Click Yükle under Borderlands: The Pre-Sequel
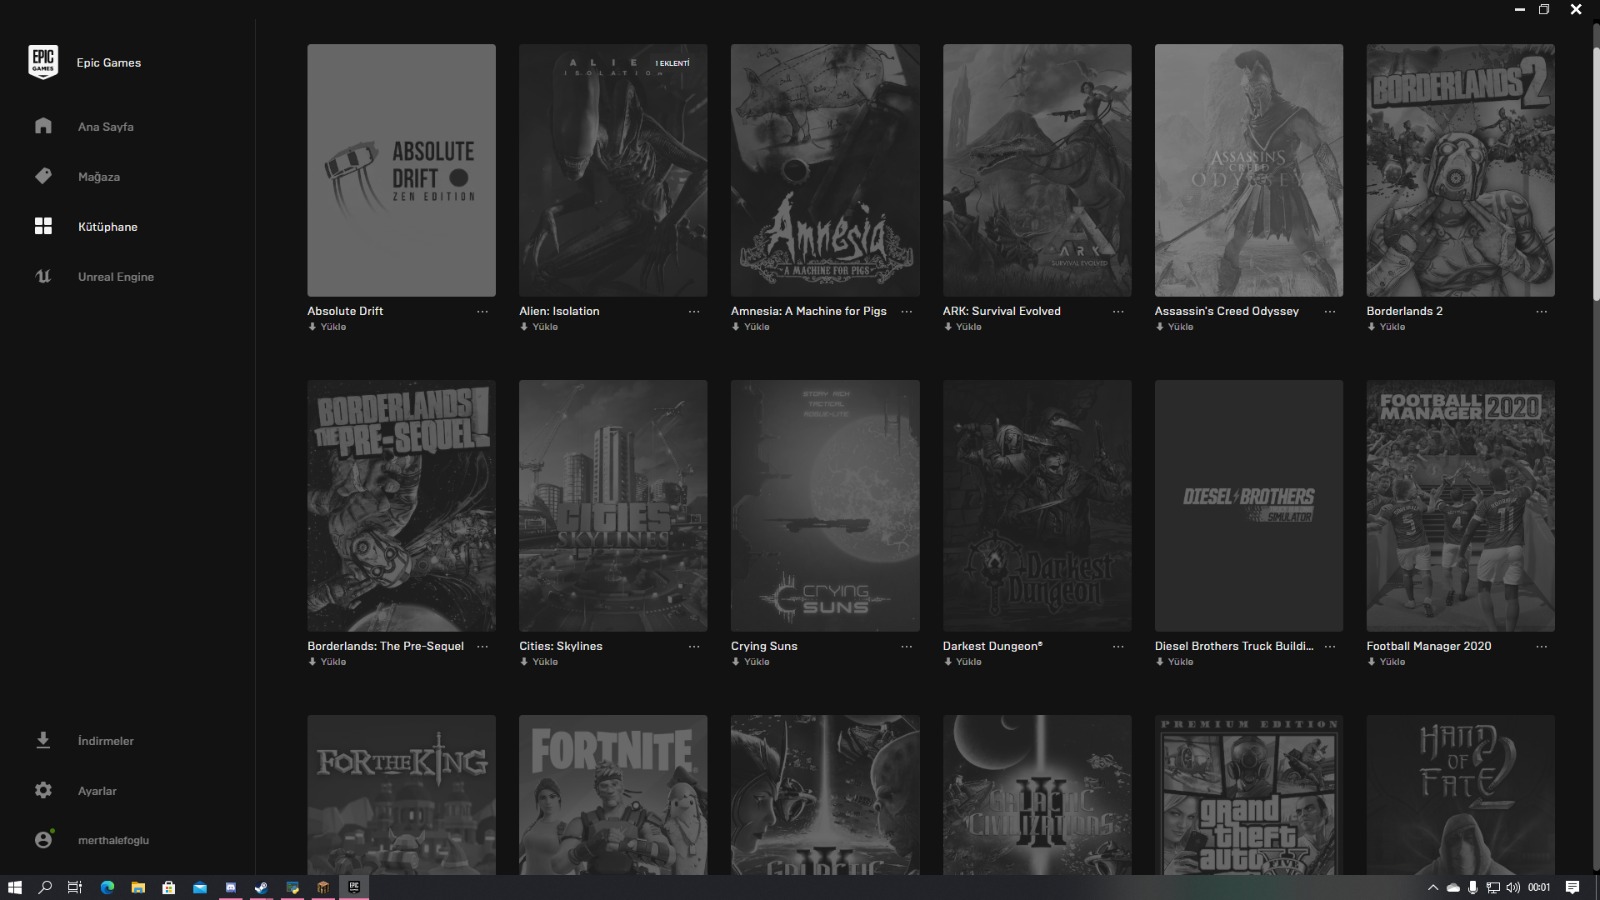Screen dimensions: 1600x900 [327, 662]
